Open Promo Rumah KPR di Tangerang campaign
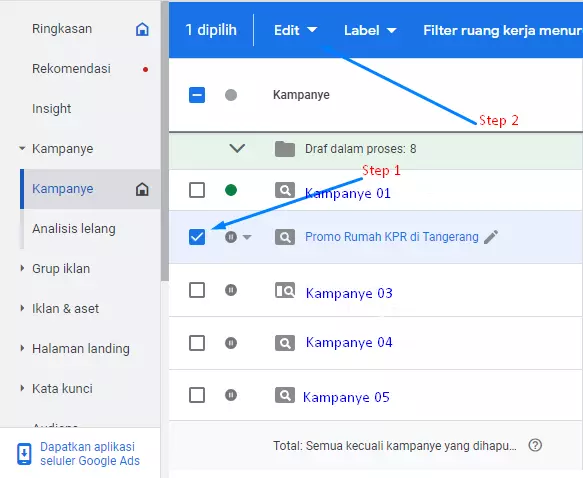 pyautogui.click(x=392, y=237)
